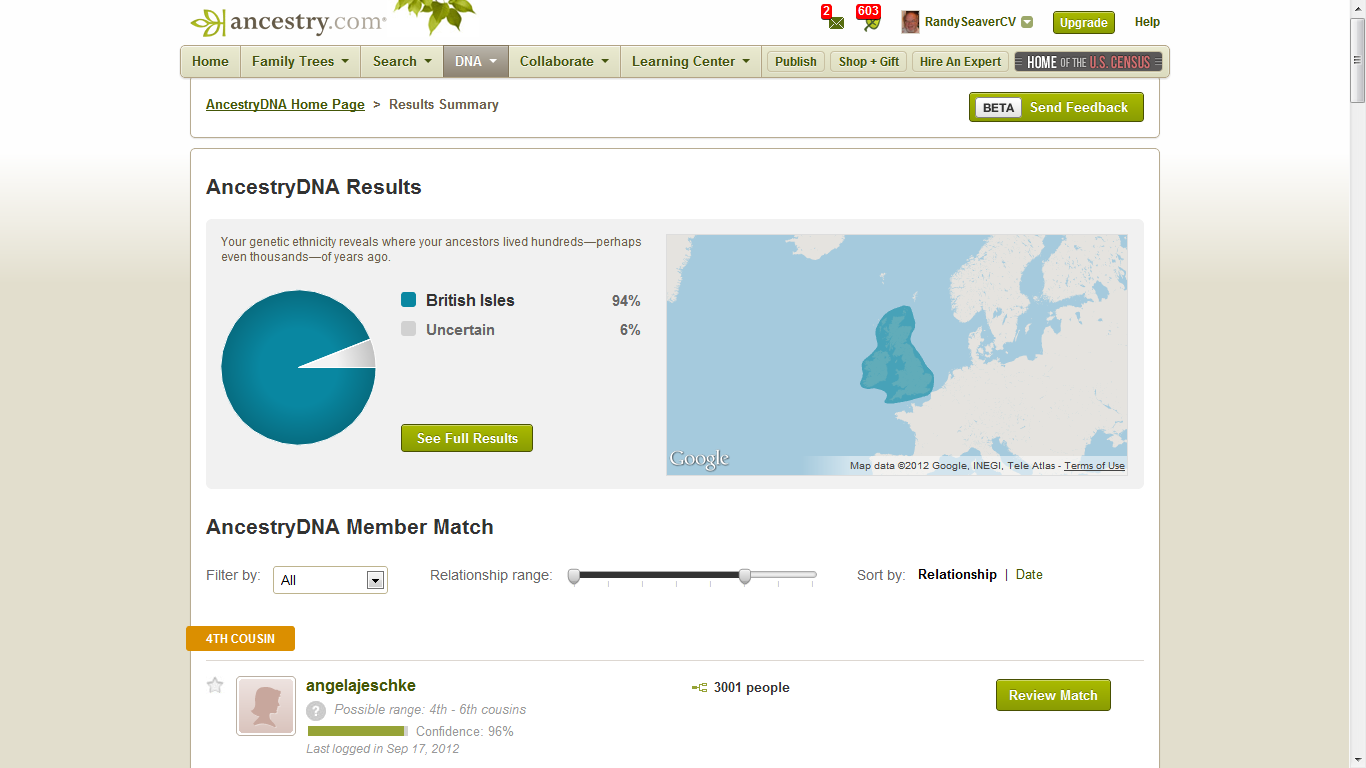Viewport: 1366px width, 768px height.
Task: Click the Confidence 96% bar
Action: pyautogui.click(x=358, y=731)
